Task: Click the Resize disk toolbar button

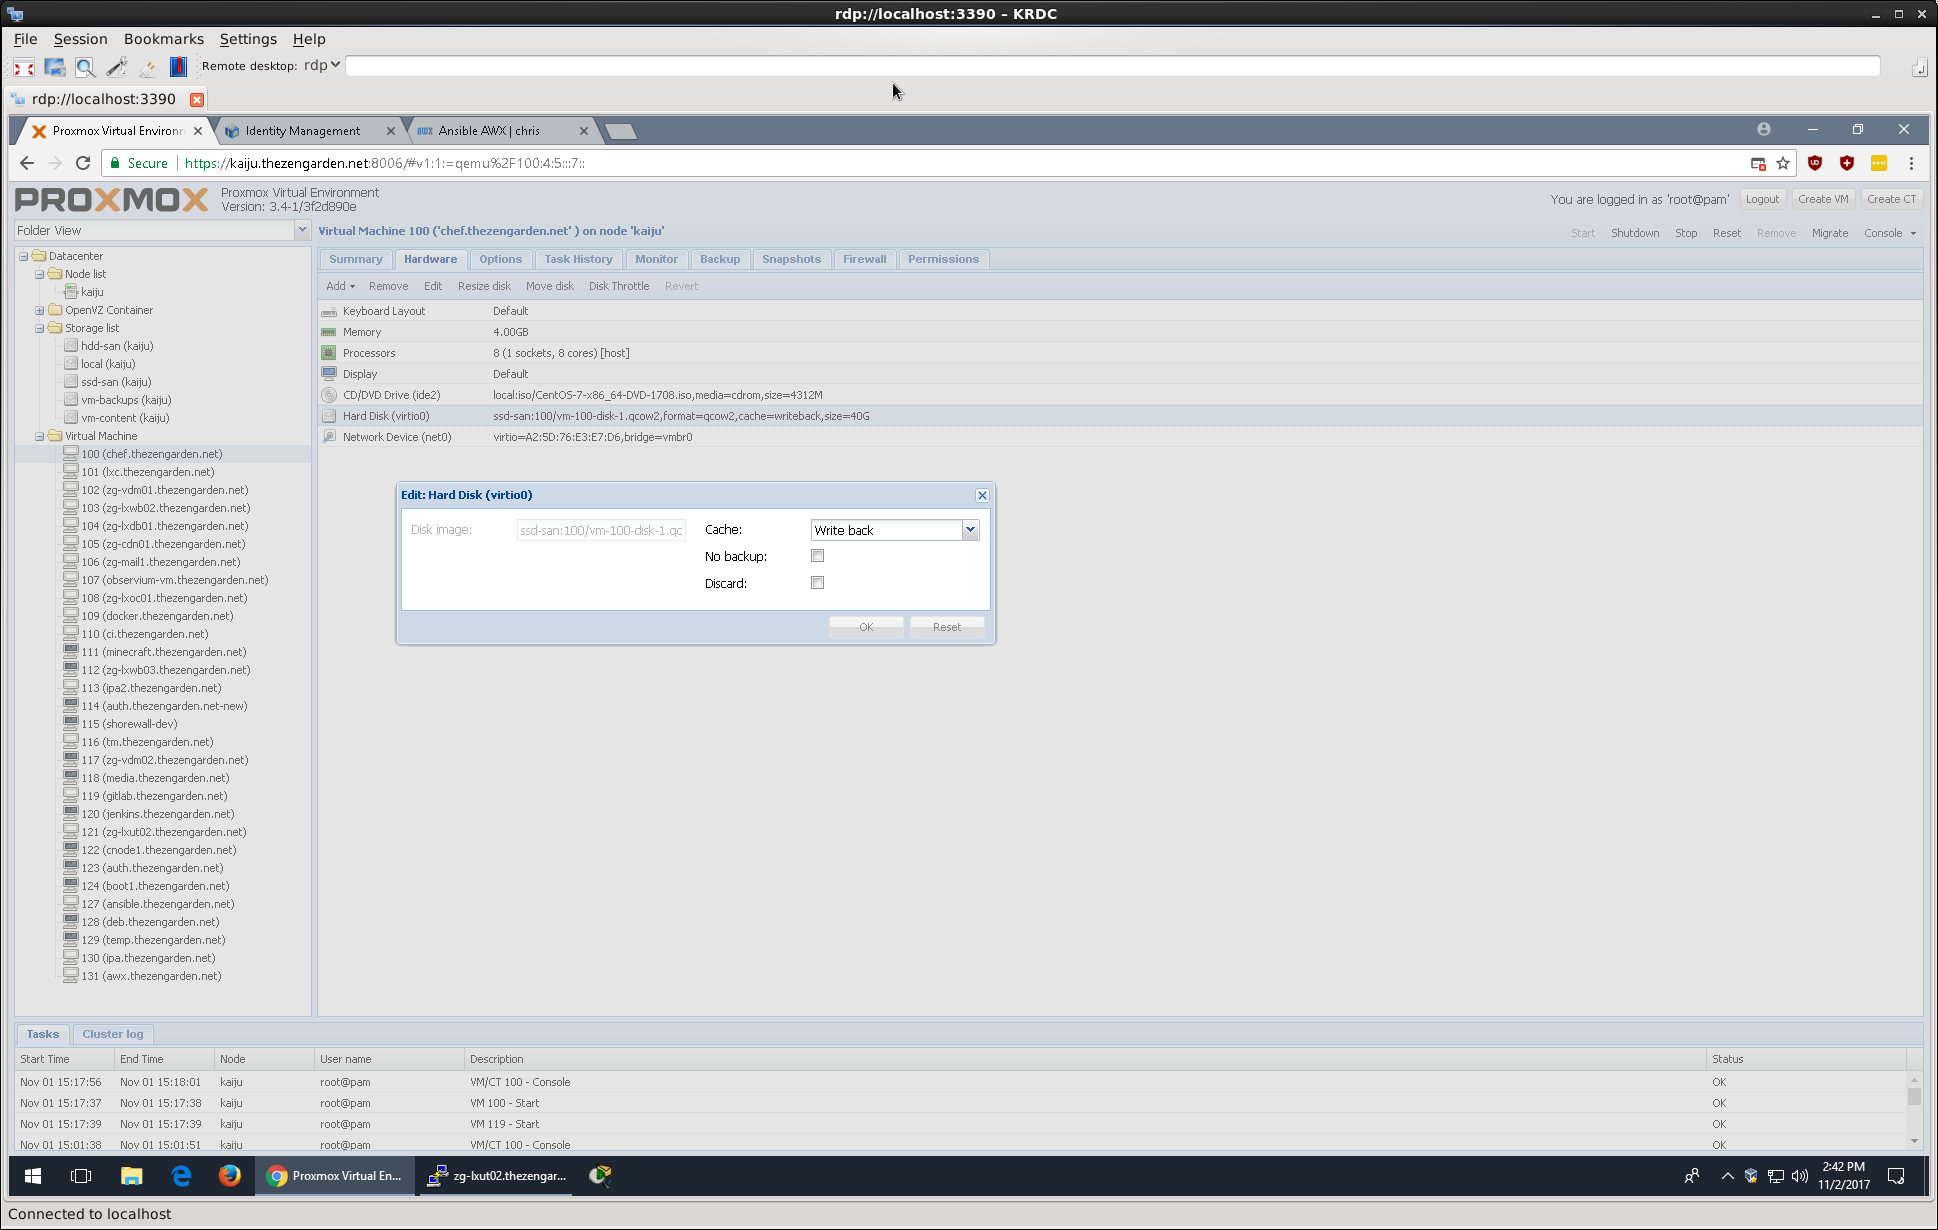Action: pos(484,286)
